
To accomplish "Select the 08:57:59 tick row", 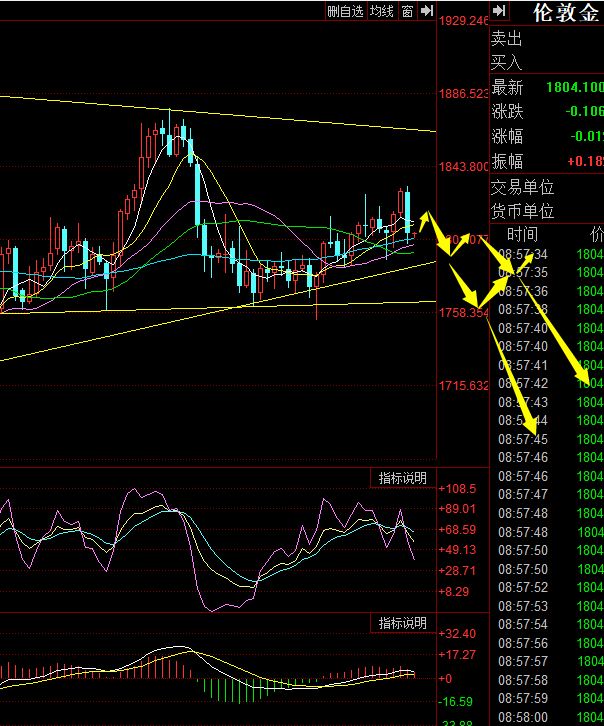I will tap(547, 698).
